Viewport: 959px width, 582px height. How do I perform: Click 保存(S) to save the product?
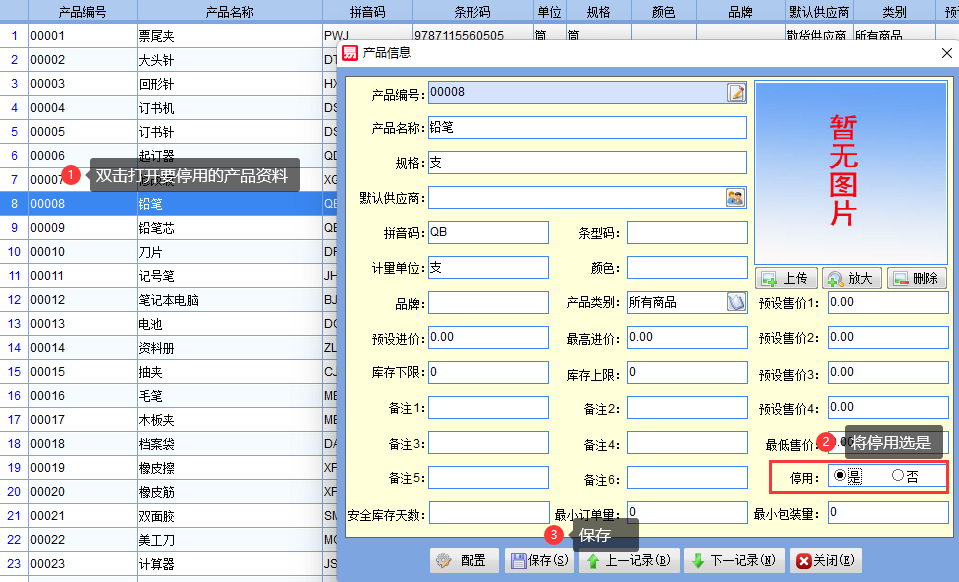540,561
